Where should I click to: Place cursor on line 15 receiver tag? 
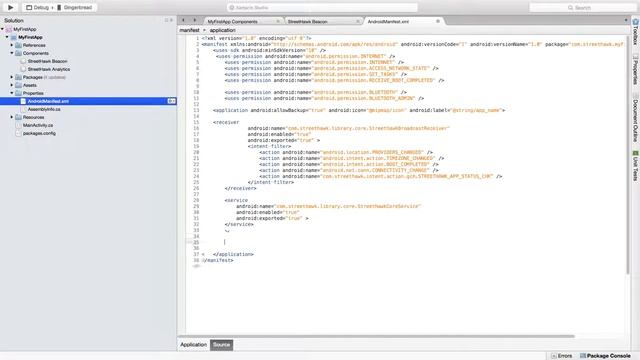pyautogui.click(x=226, y=122)
